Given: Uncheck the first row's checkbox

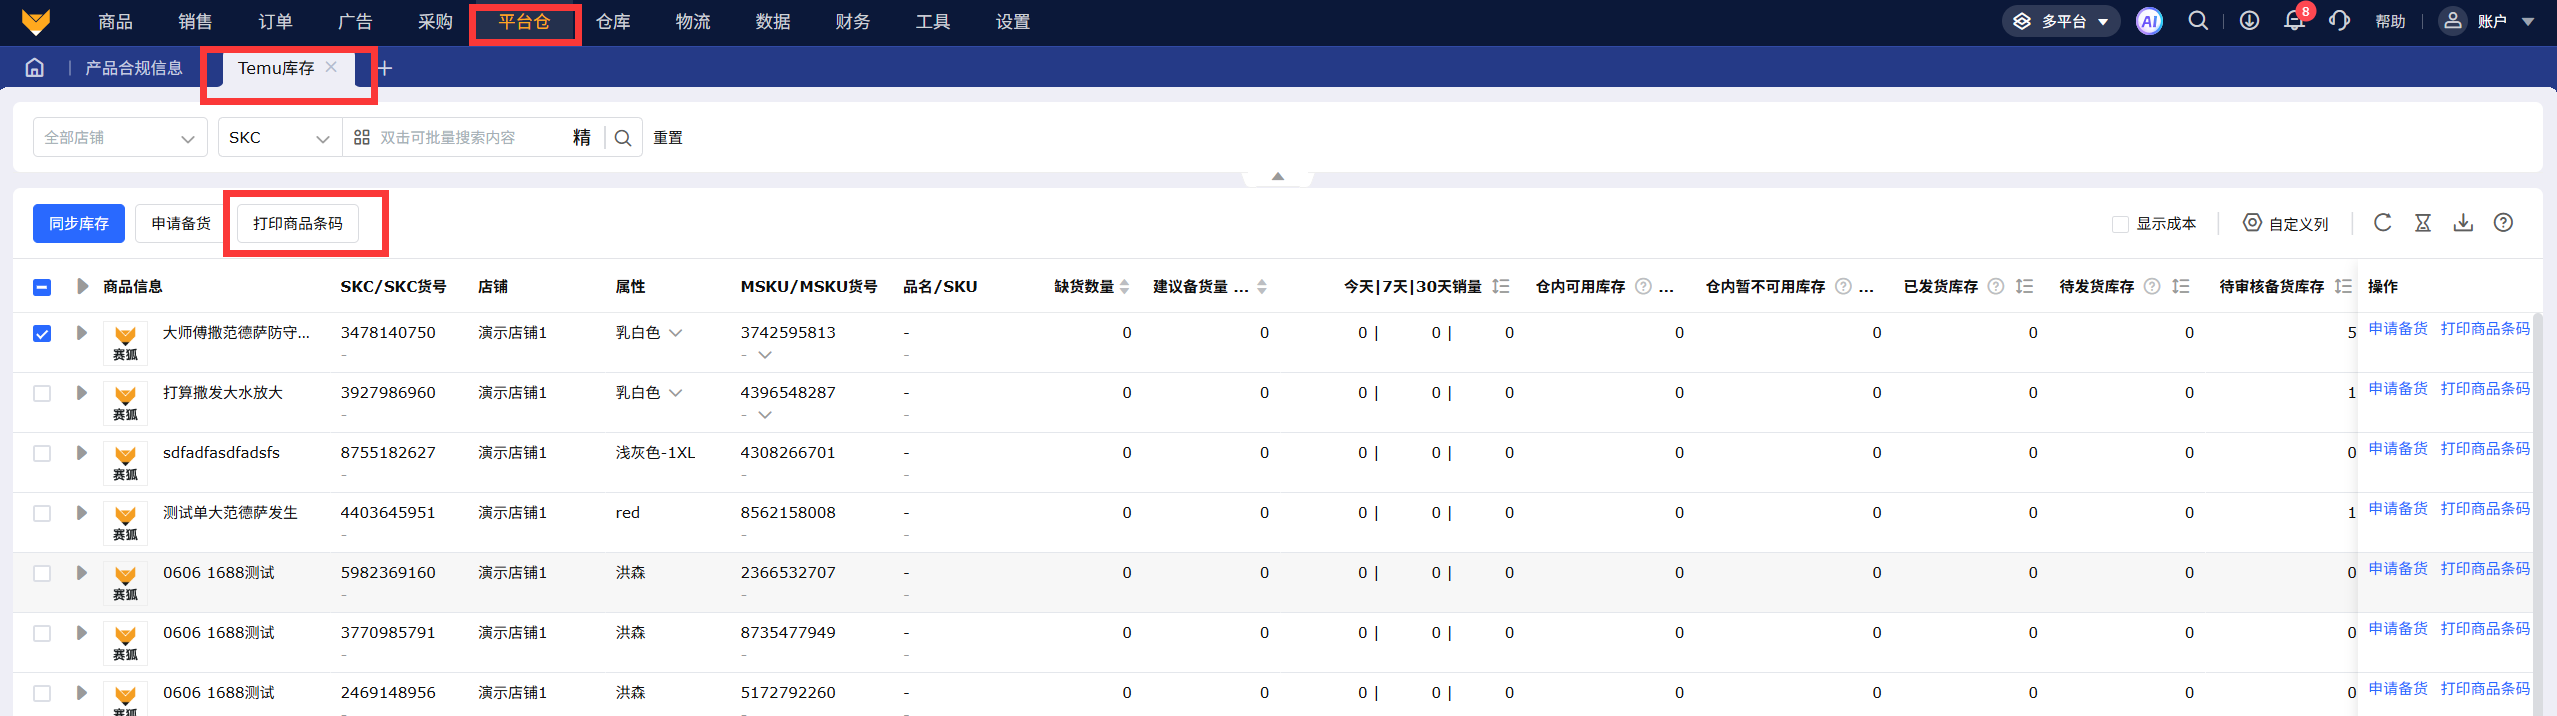Looking at the screenshot, I should 42,333.
